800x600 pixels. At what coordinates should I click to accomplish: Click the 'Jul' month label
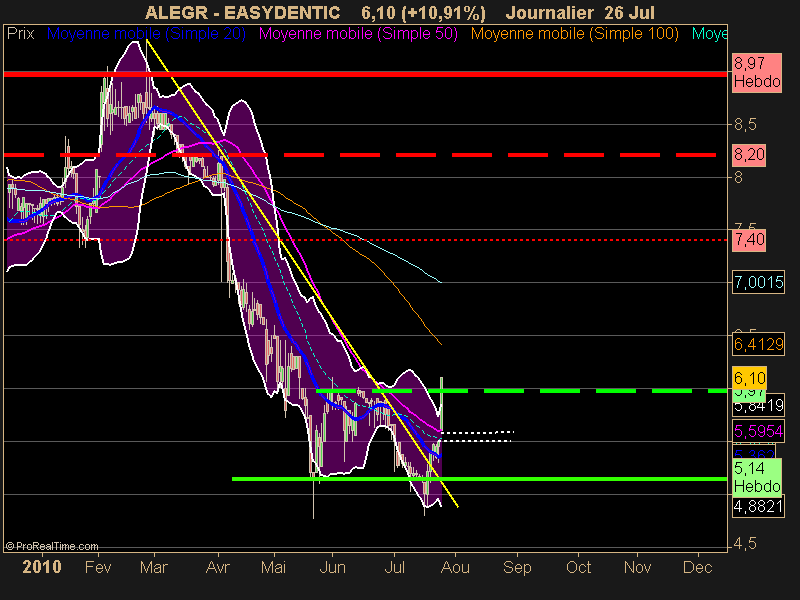pyautogui.click(x=394, y=567)
